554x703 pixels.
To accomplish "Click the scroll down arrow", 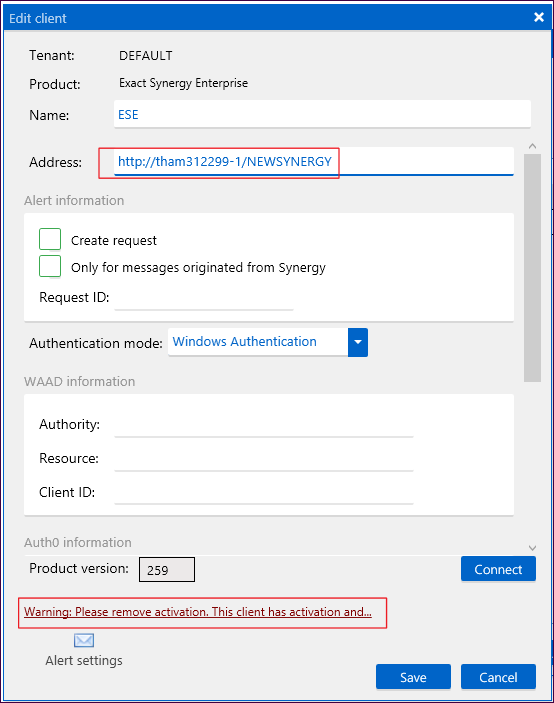I will coord(532,548).
